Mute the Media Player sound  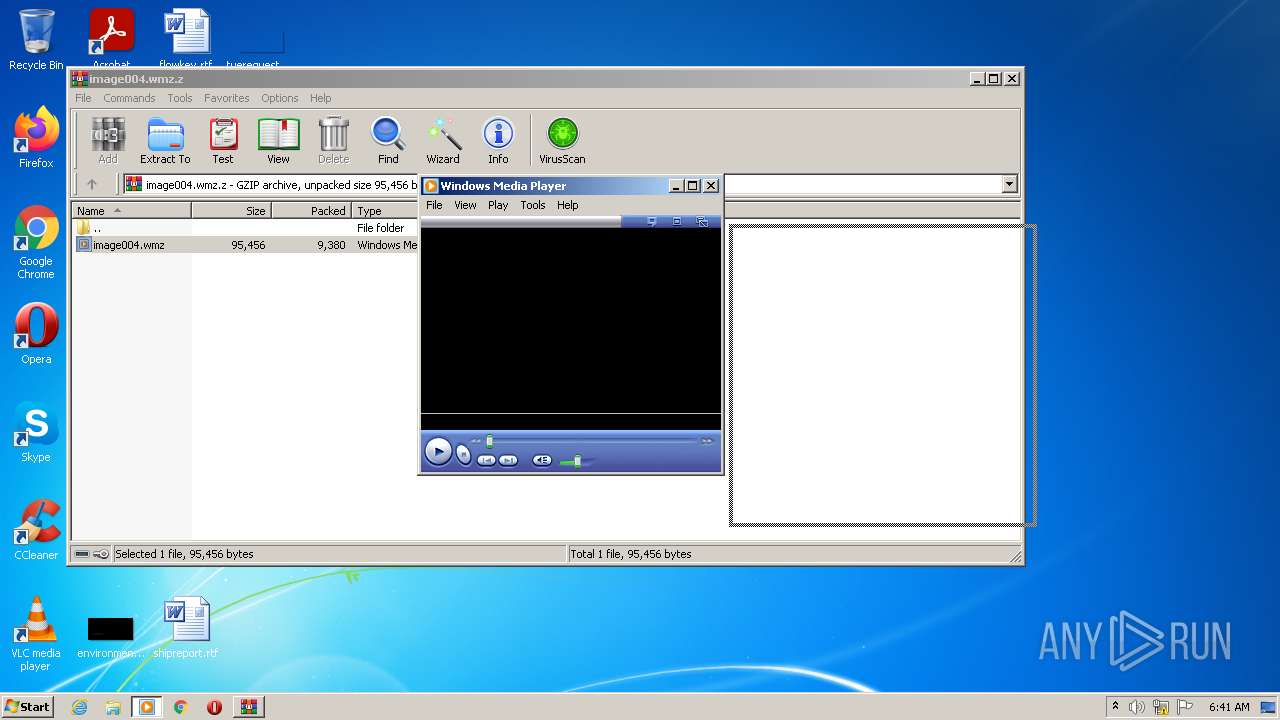pyautogui.click(x=542, y=460)
